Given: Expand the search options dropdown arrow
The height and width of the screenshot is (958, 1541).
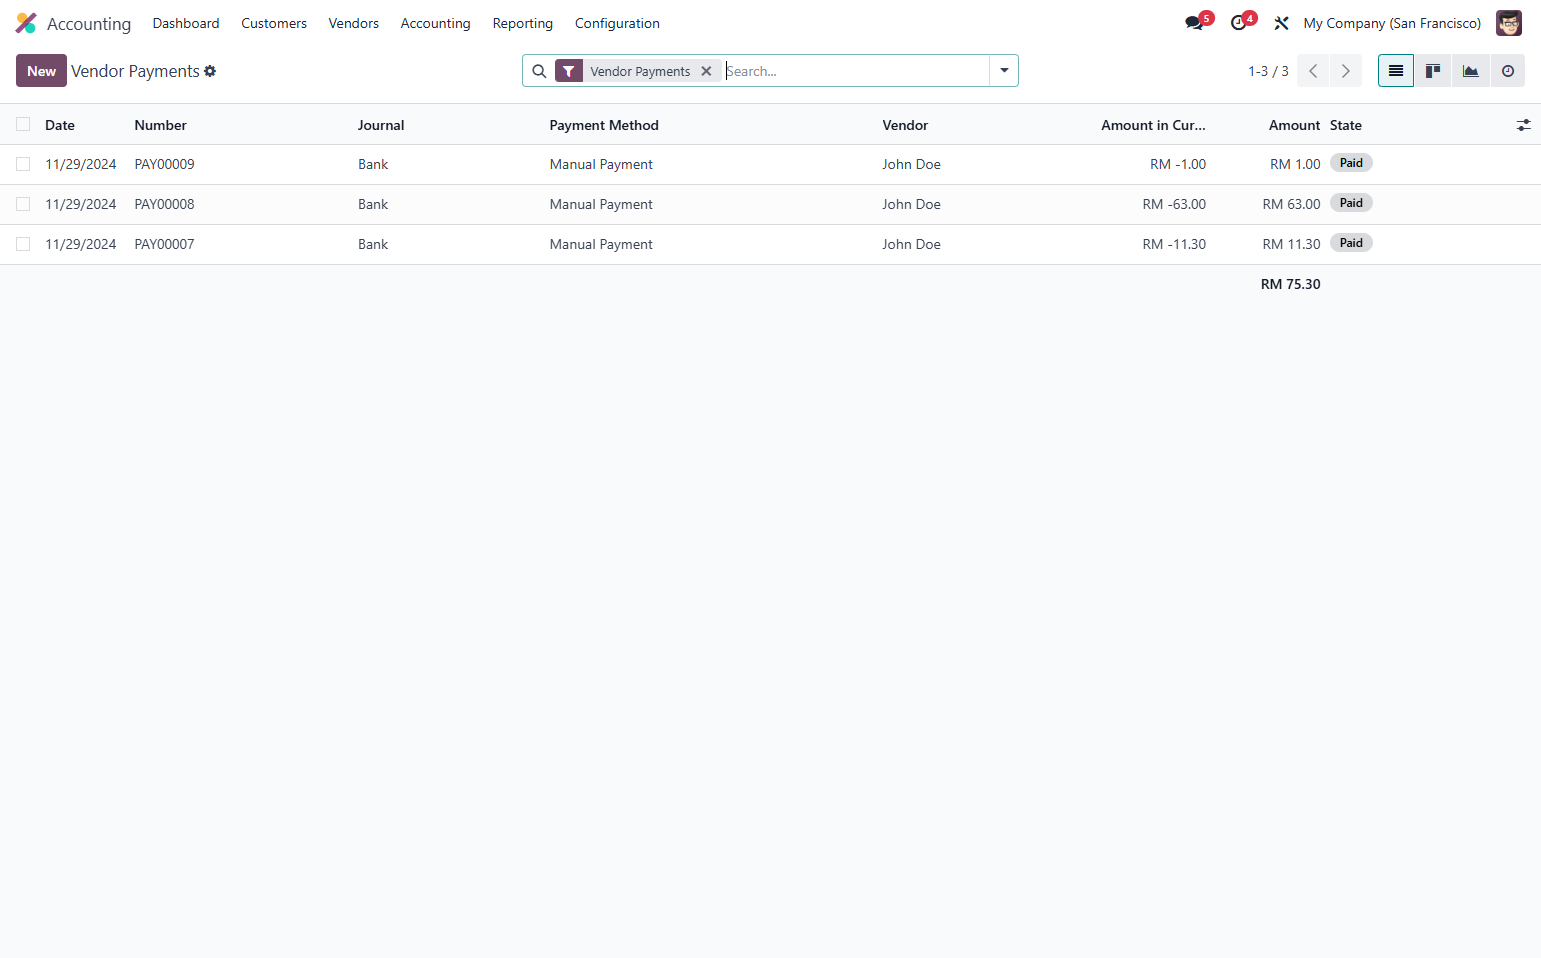Looking at the screenshot, I should 1004,71.
